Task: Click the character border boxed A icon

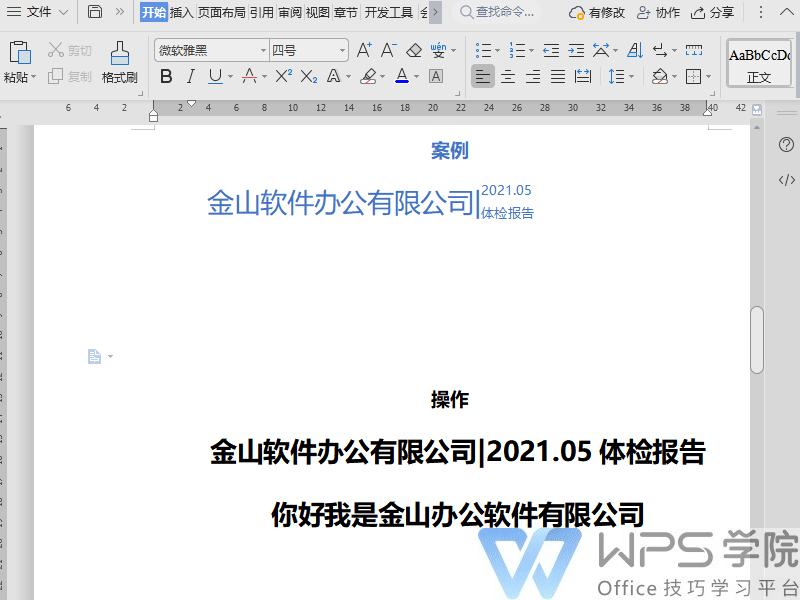Action: [x=436, y=77]
